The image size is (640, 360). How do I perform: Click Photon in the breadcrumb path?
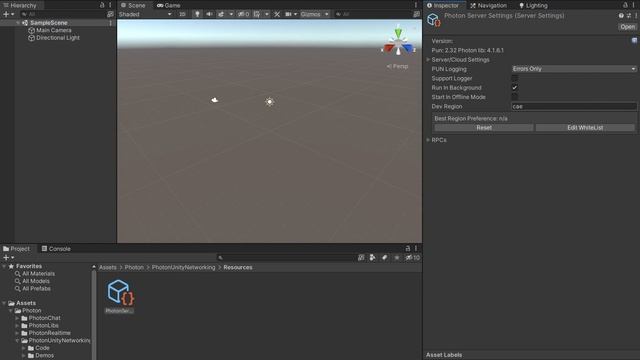pos(134,267)
